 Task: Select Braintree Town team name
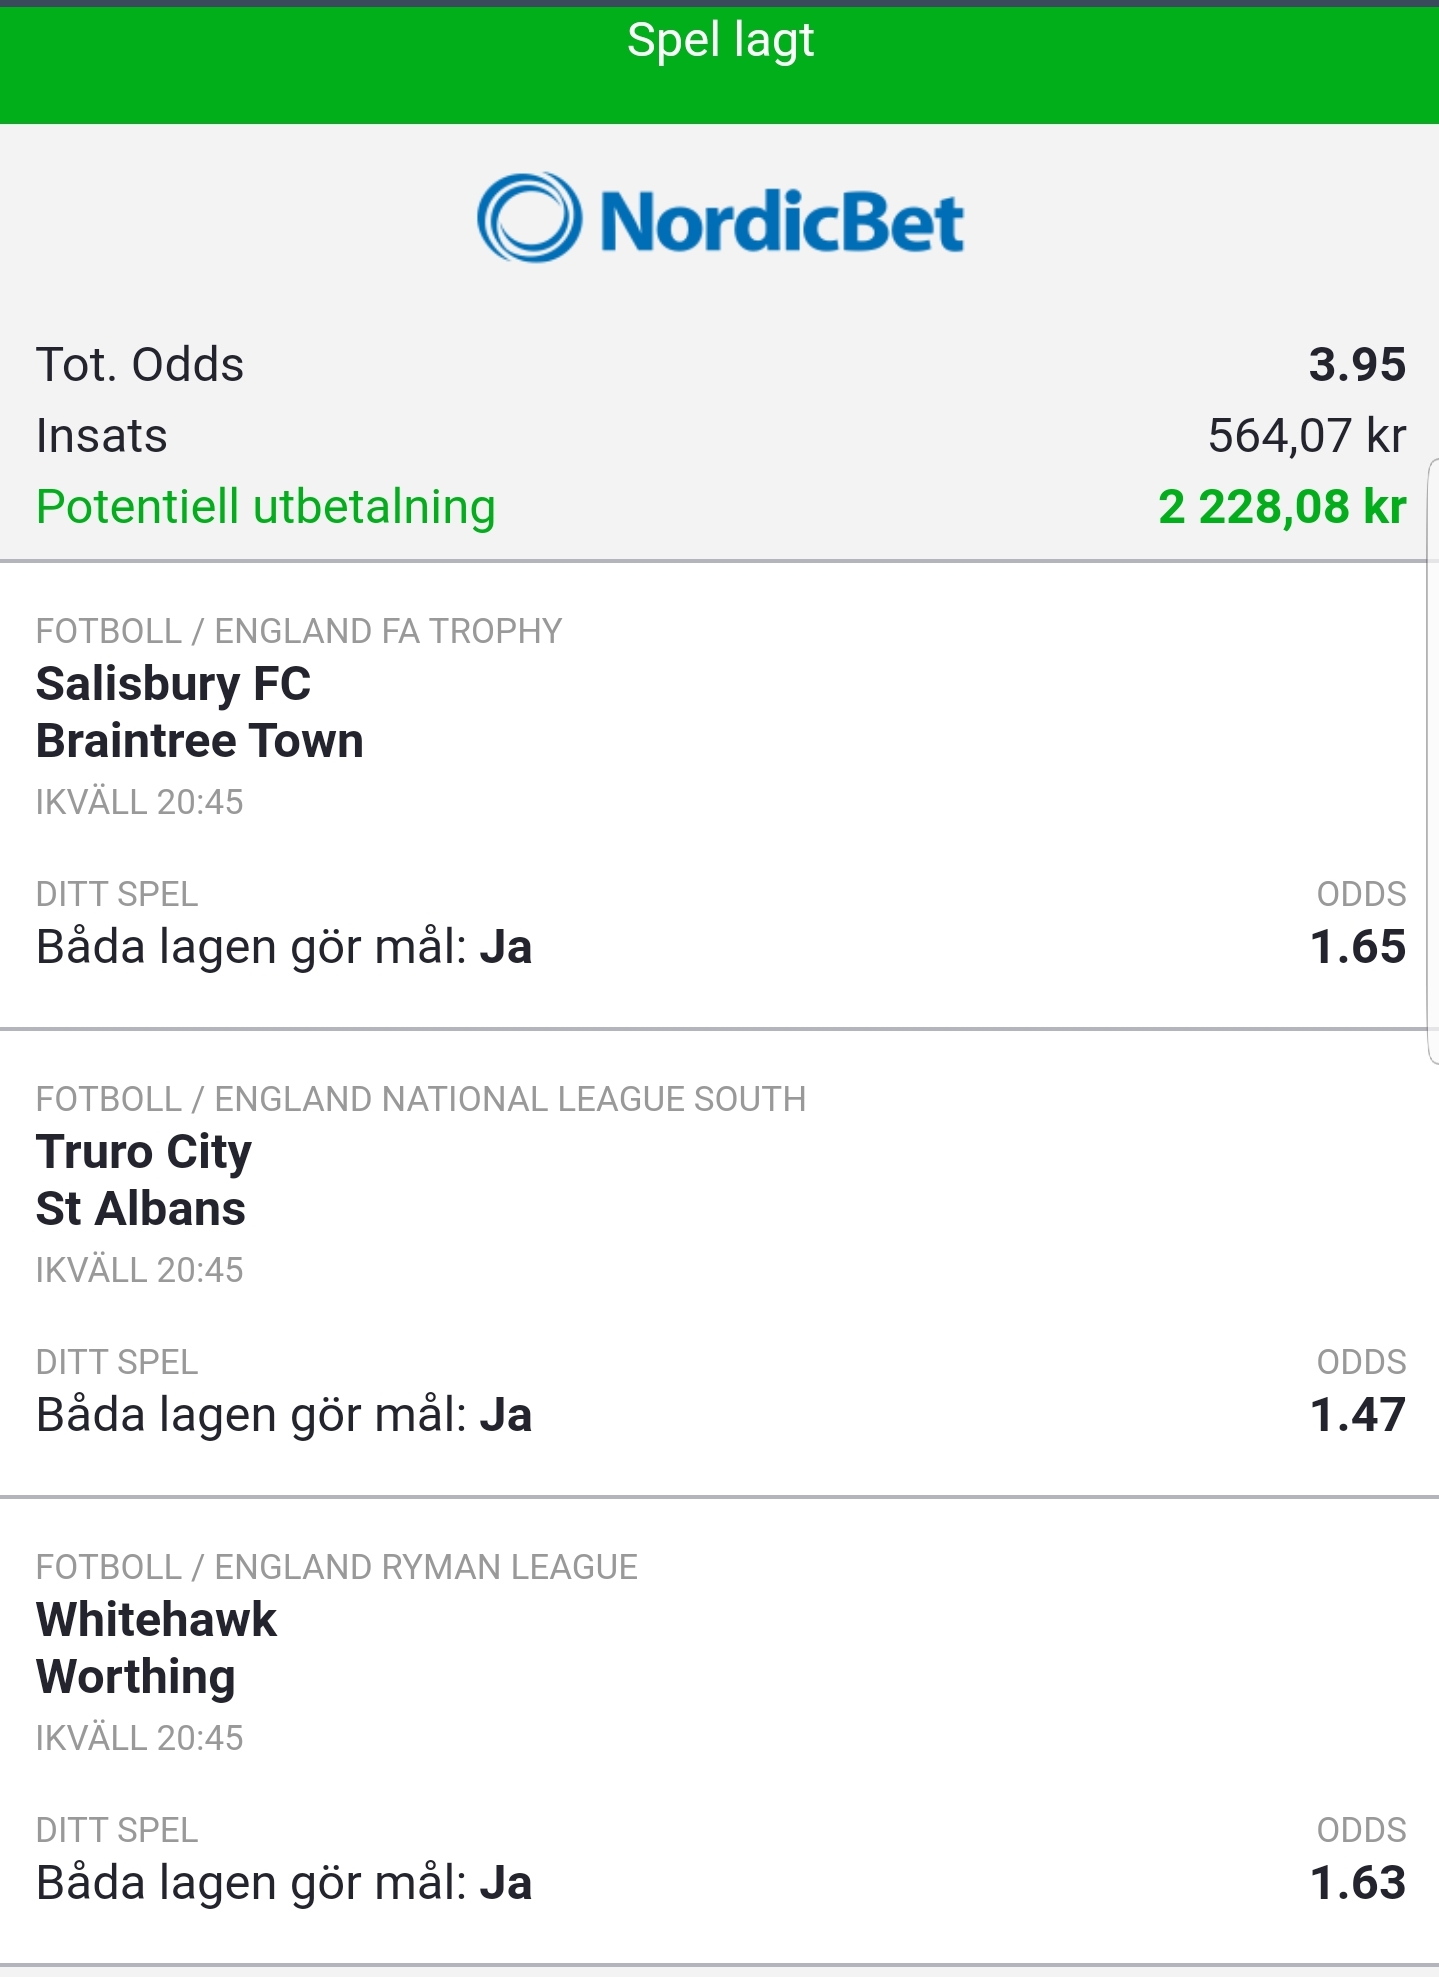[199, 741]
